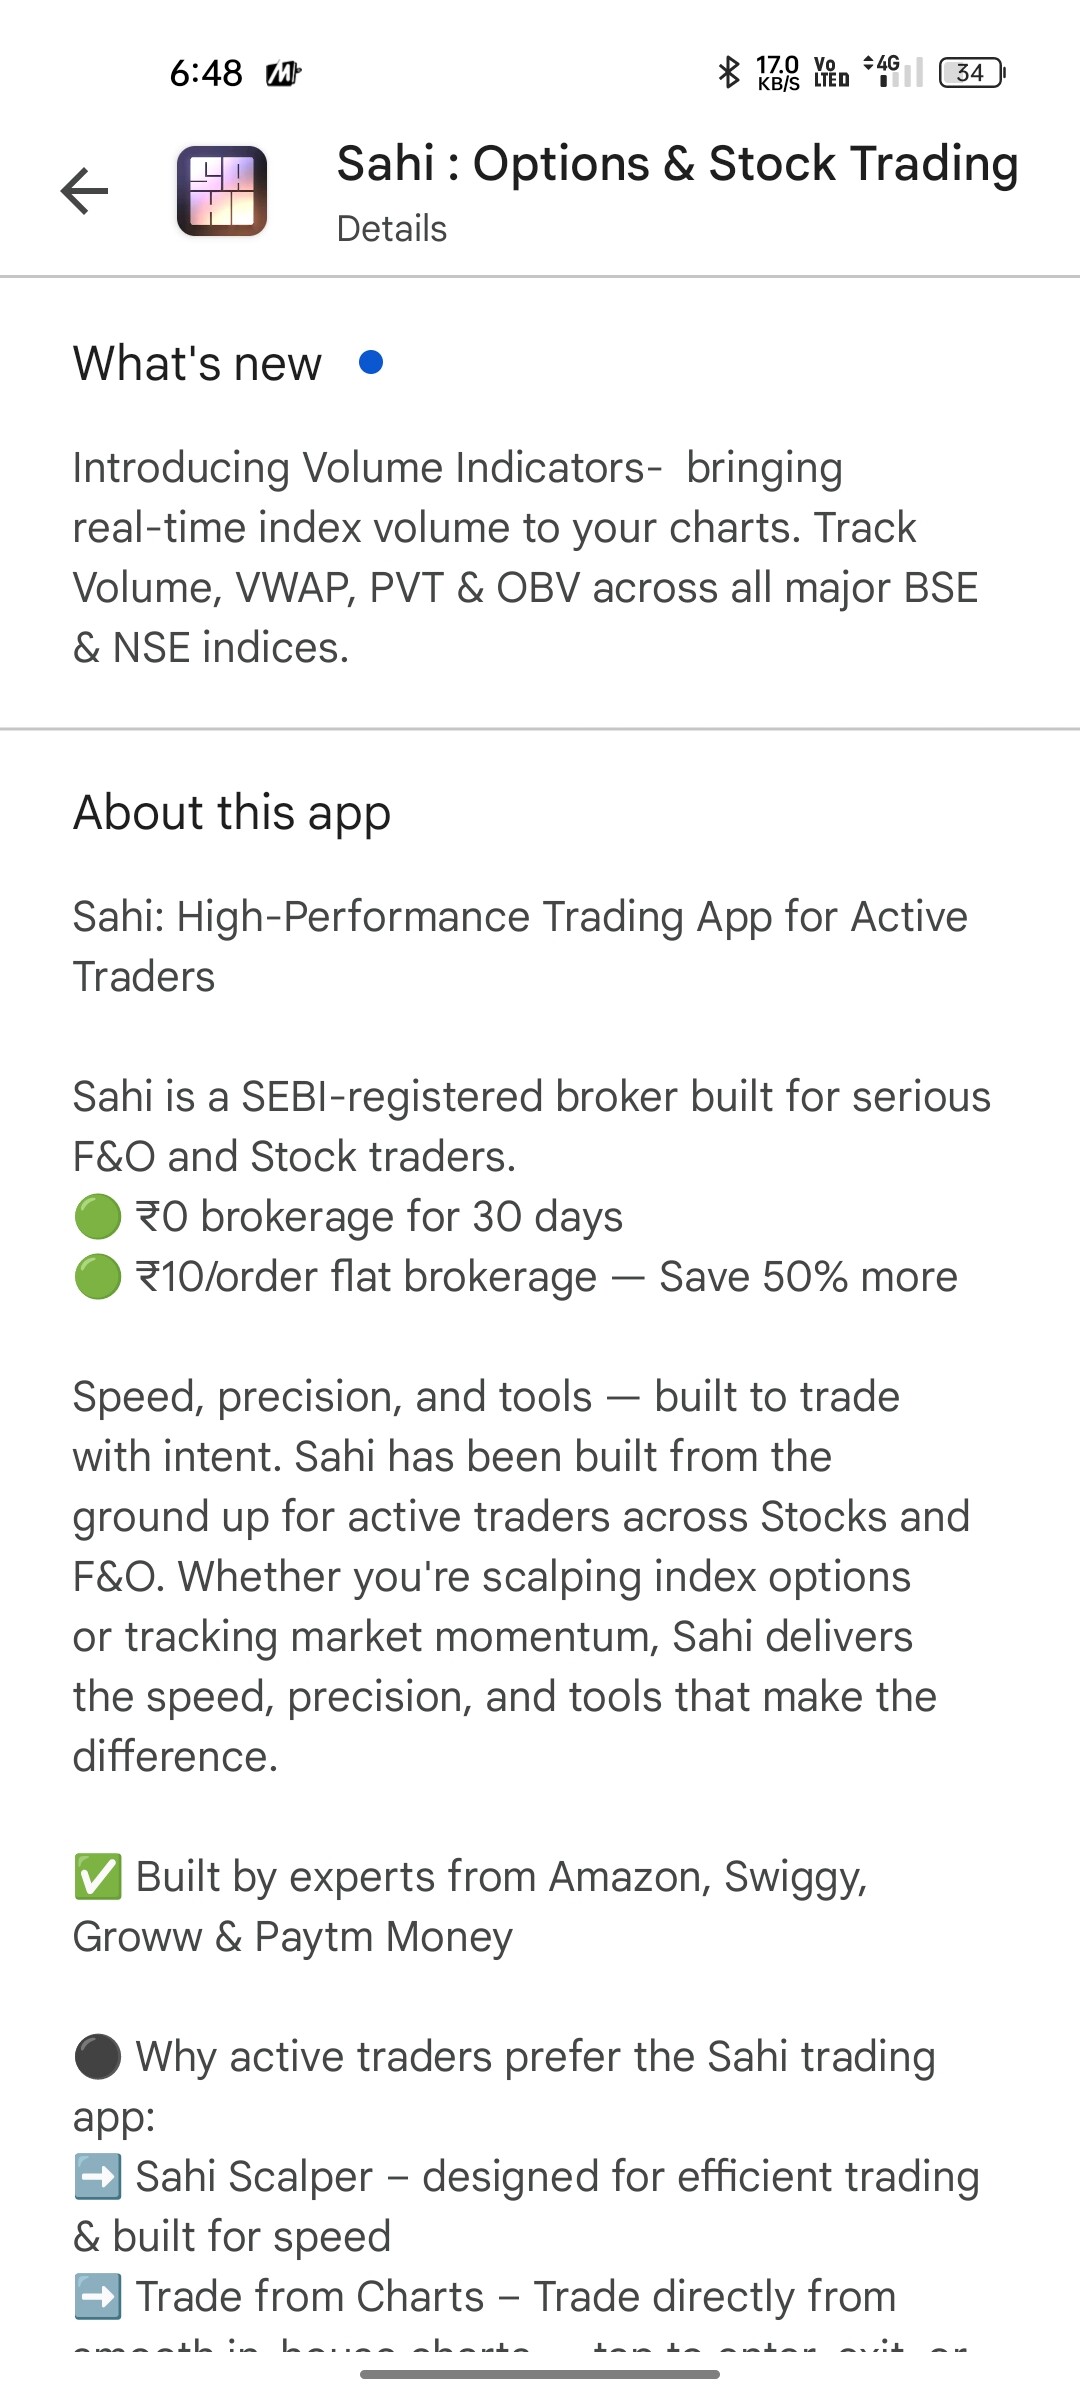Tap the About this app heading

(231, 812)
